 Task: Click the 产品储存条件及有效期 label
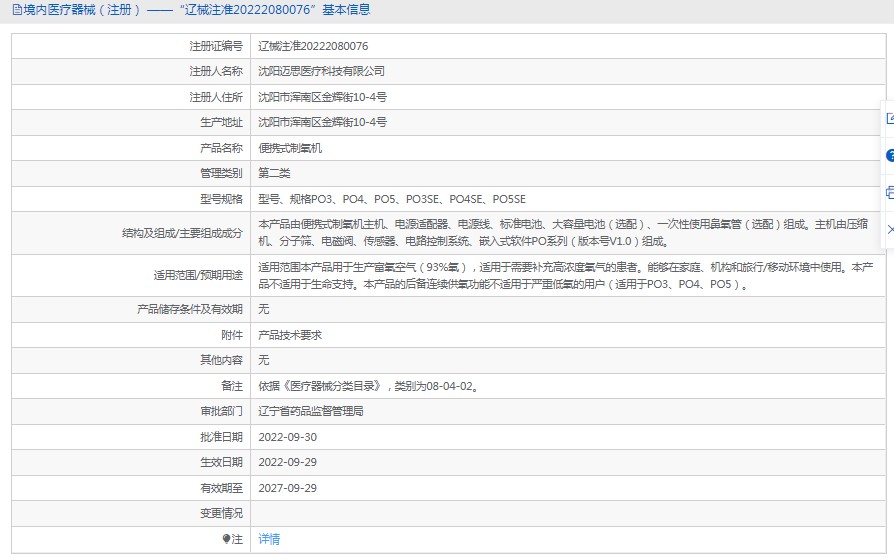click(x=190, y=309)
